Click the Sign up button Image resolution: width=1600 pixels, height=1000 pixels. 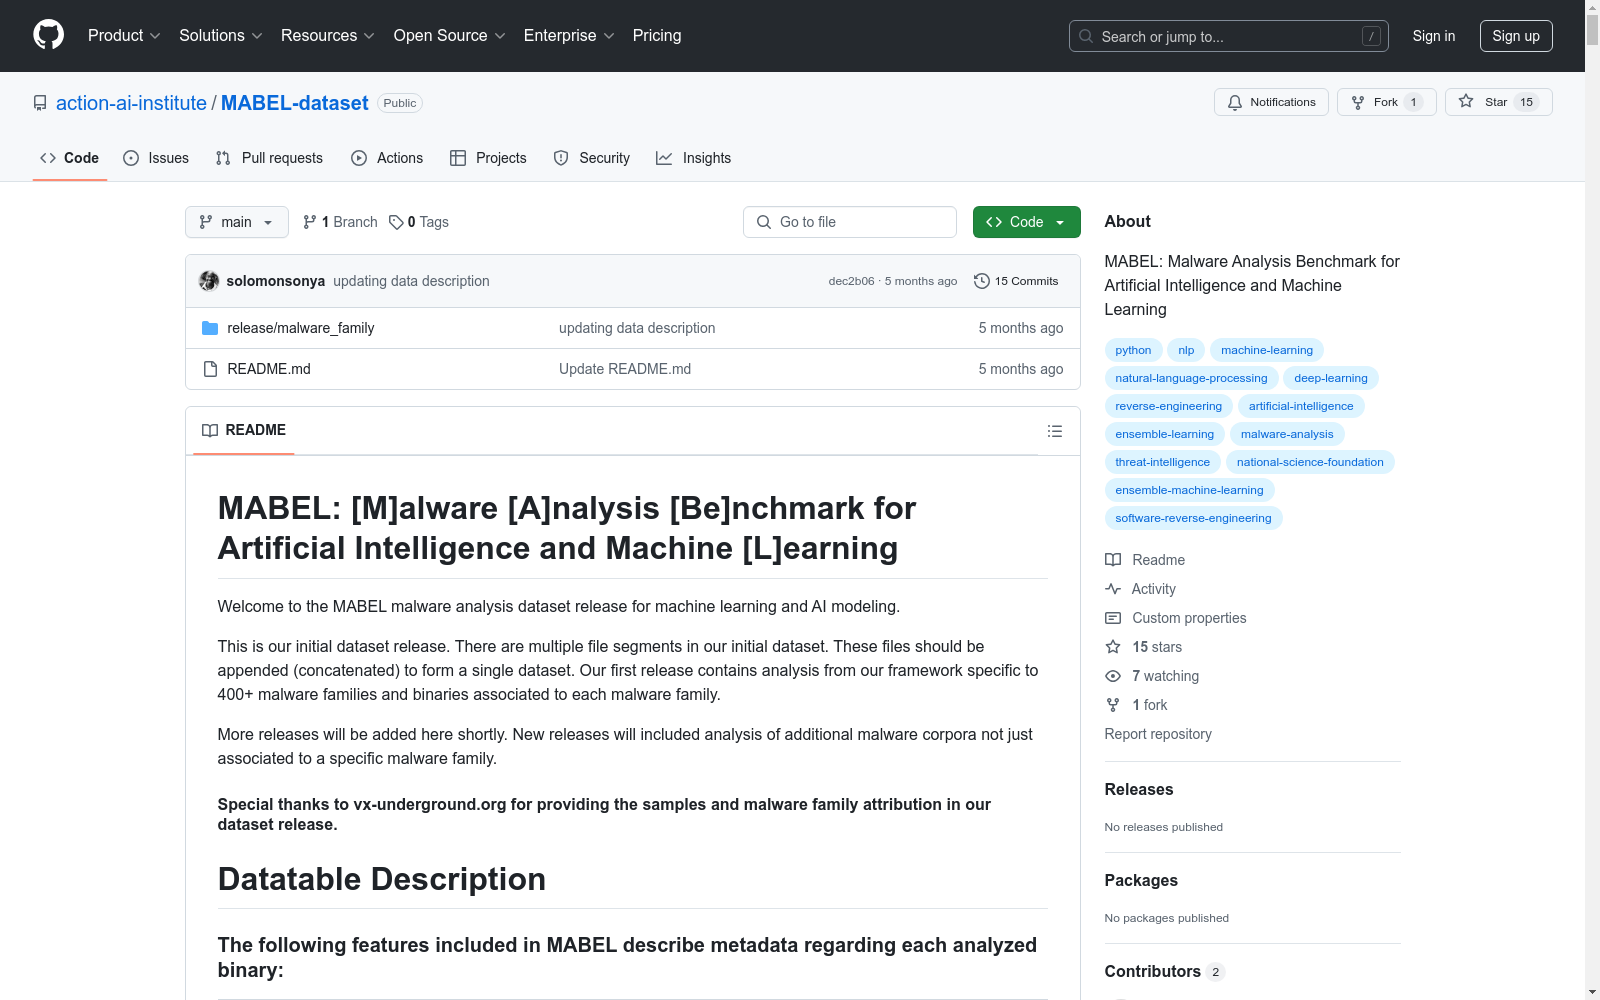pos(1516,36)
